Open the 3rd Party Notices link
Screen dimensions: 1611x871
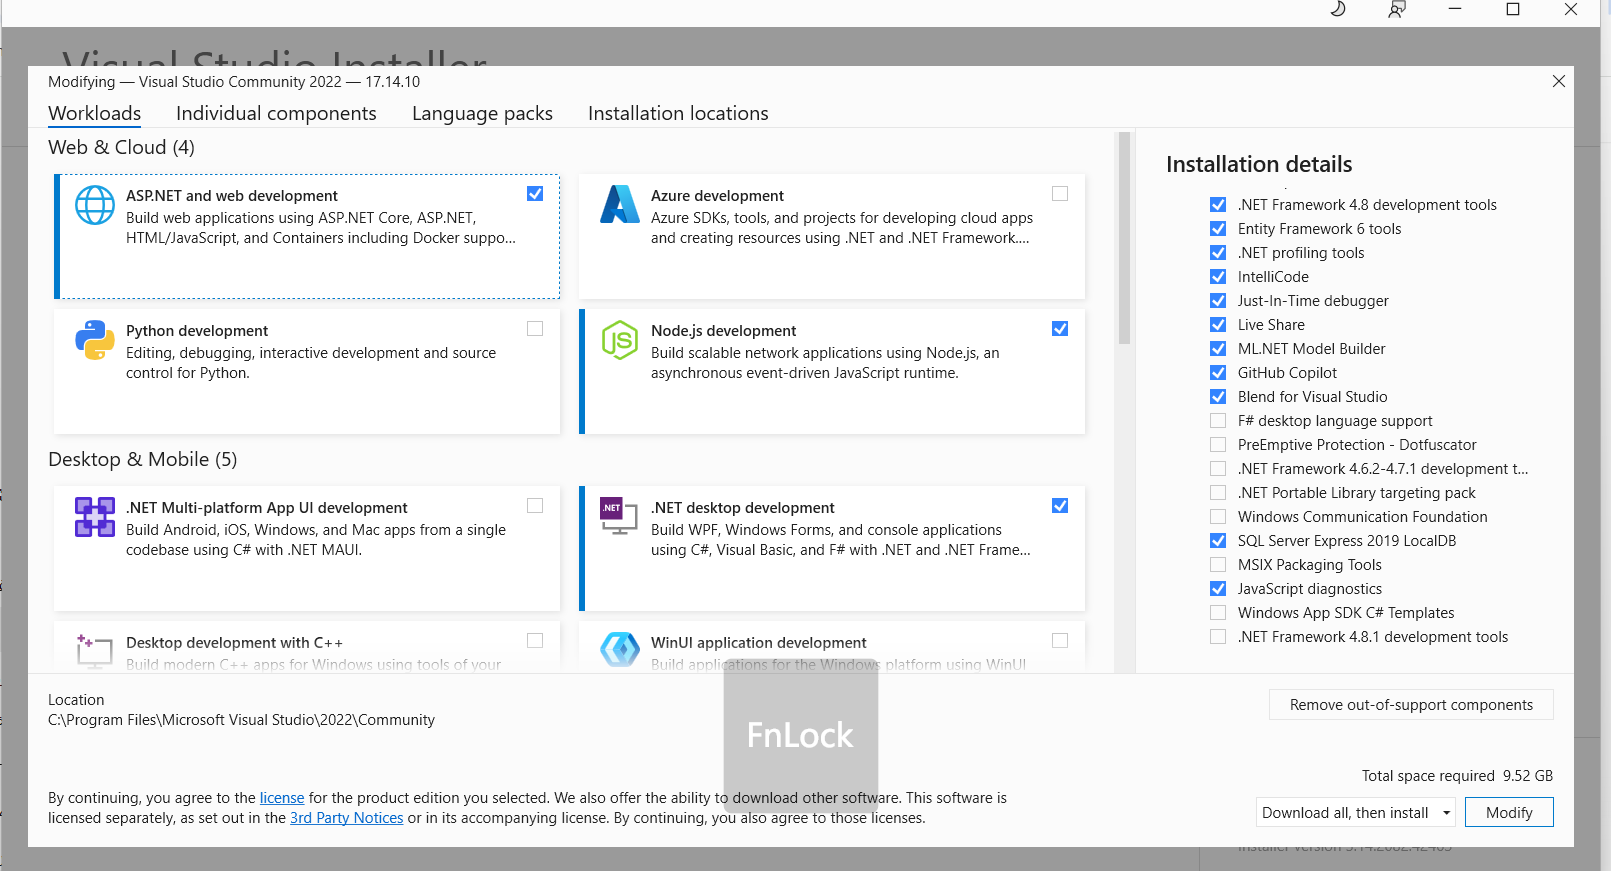pos(347,818)
